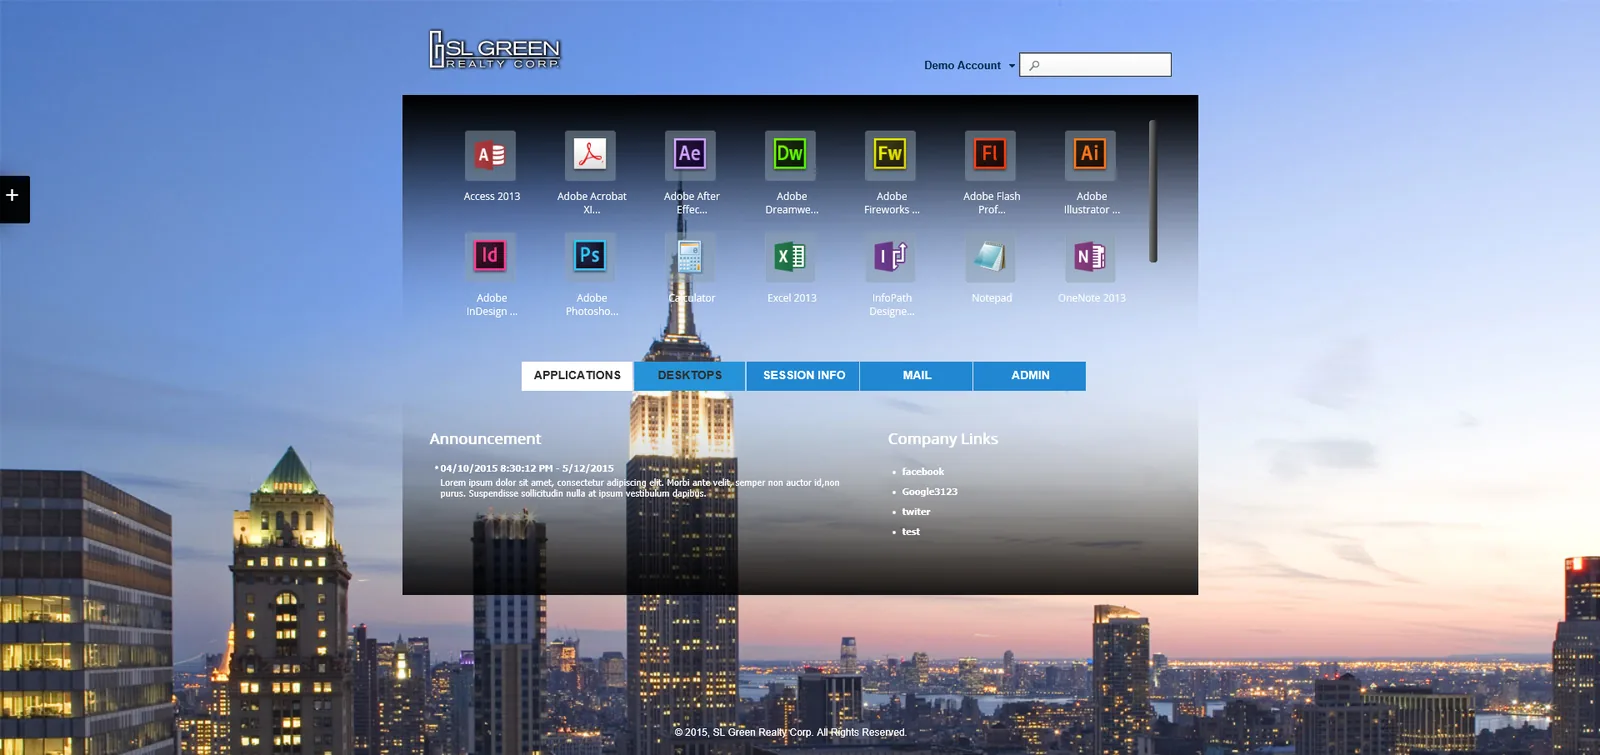
Task: Launch the Adobe Illustrator icon
Action: point(1090,156)
